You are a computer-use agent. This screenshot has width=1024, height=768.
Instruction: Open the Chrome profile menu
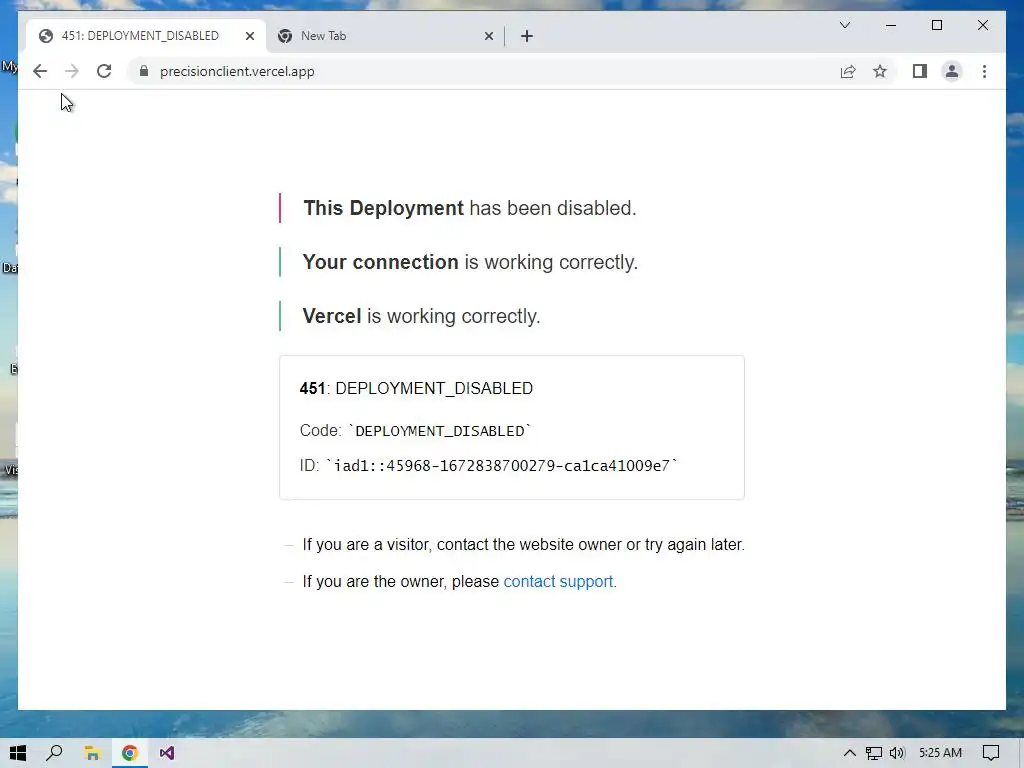(x=952, y=71)
